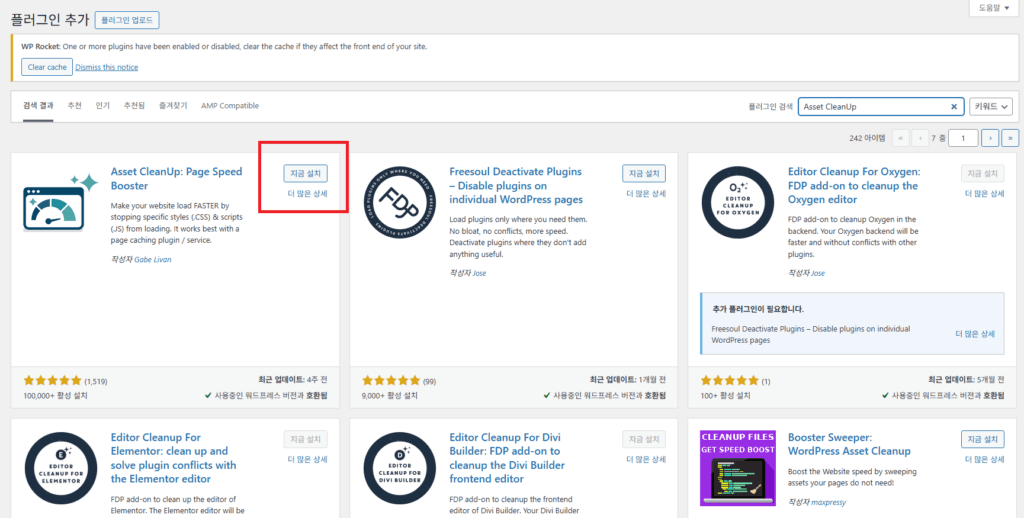Viewport: 1024px width, 518px height.
Task: Open the Editor Cleanup For Elementor title link
Action: (173, 459)
